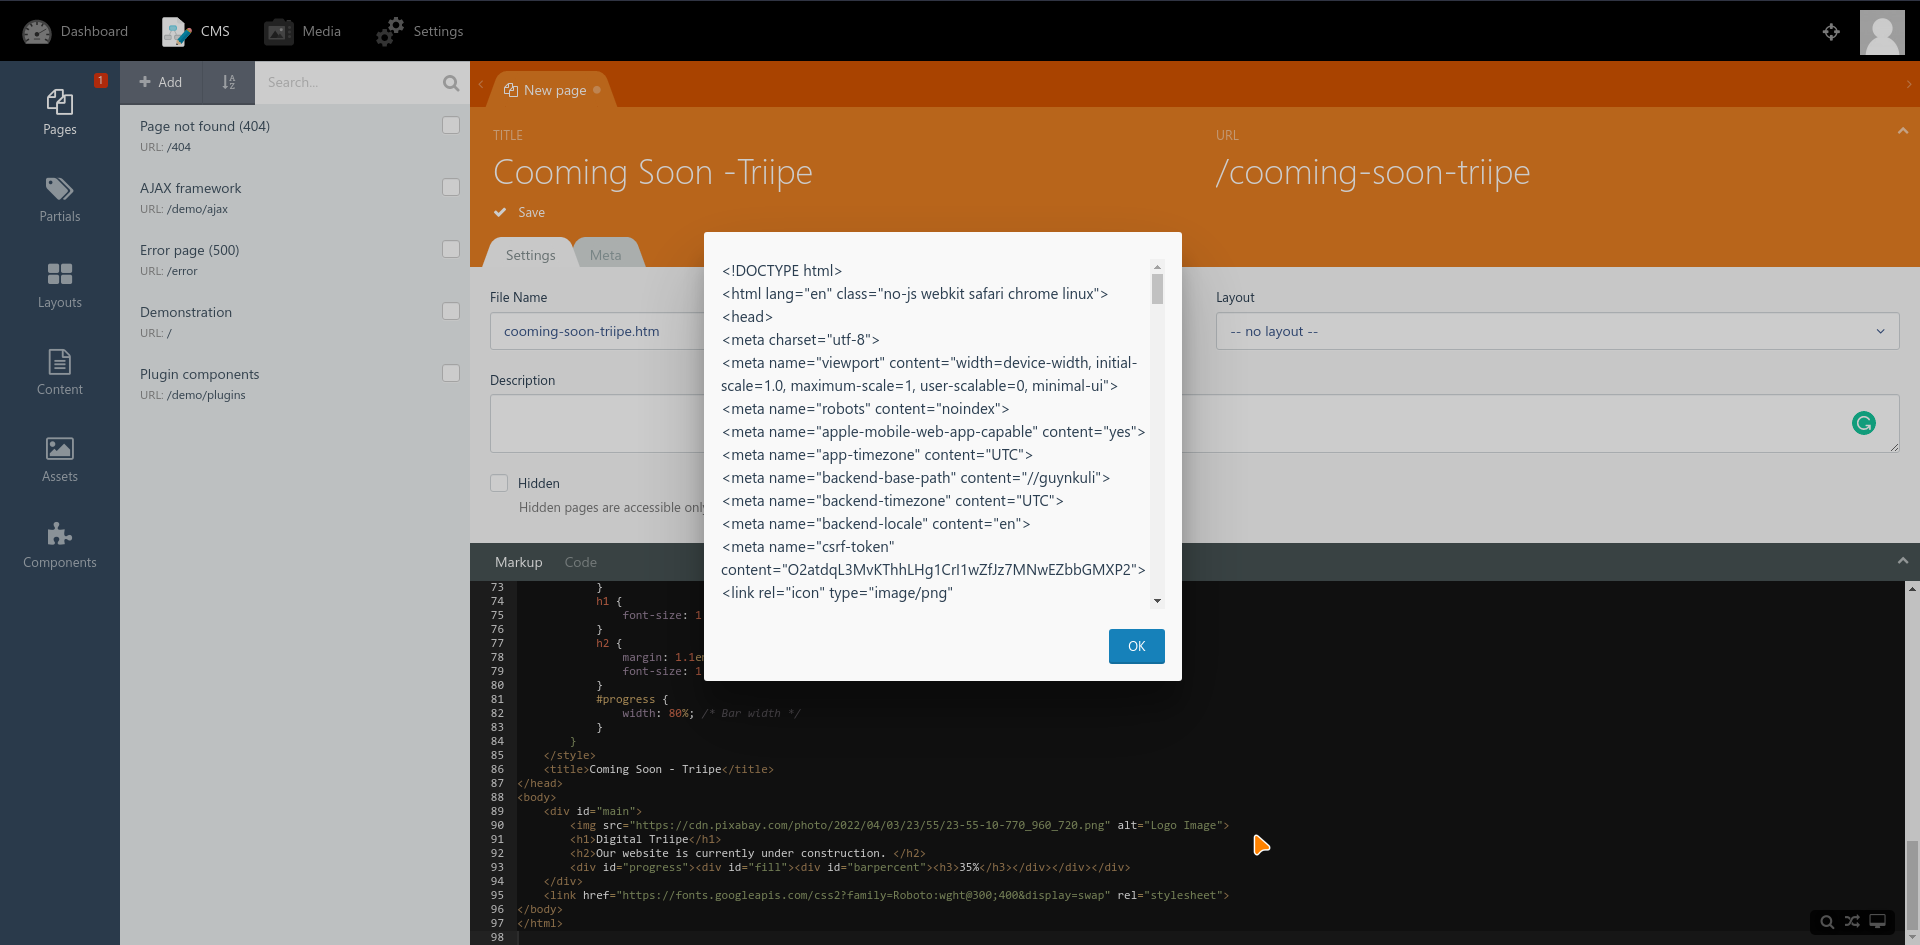Collapse the title and URL header panel
The height and width of the screenshot is (945, 1920).
1903,131
